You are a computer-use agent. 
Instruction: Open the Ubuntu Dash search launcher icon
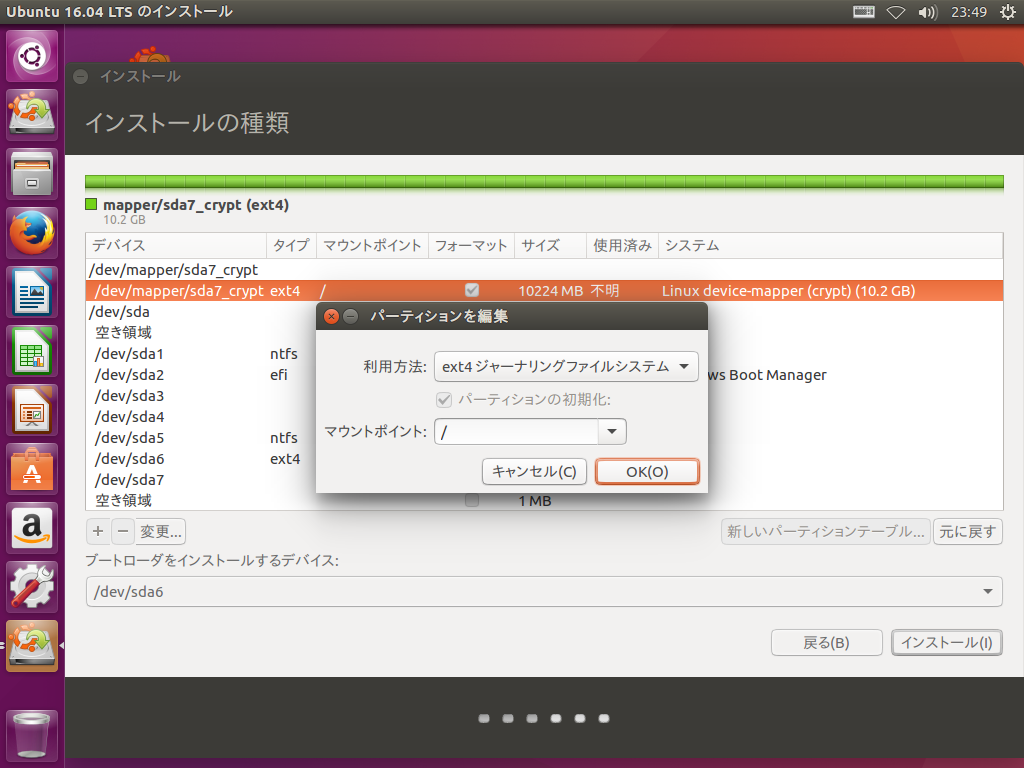click(x=32, y=56)
